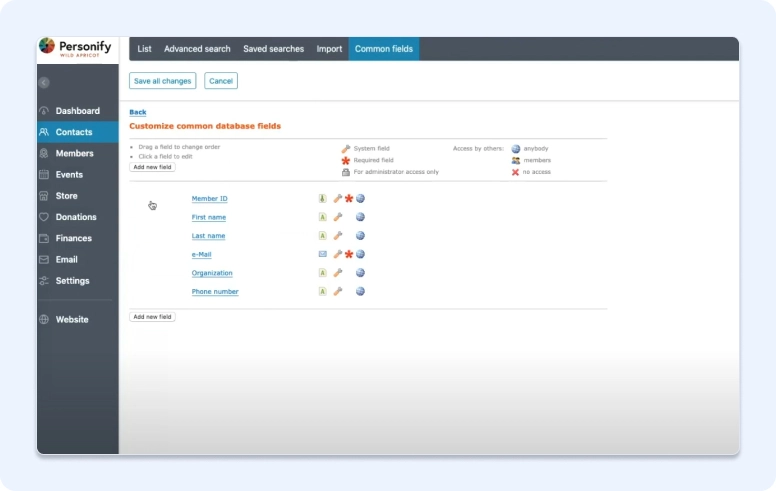
Task: Click the Phone number text type icon
Action: 323,292
